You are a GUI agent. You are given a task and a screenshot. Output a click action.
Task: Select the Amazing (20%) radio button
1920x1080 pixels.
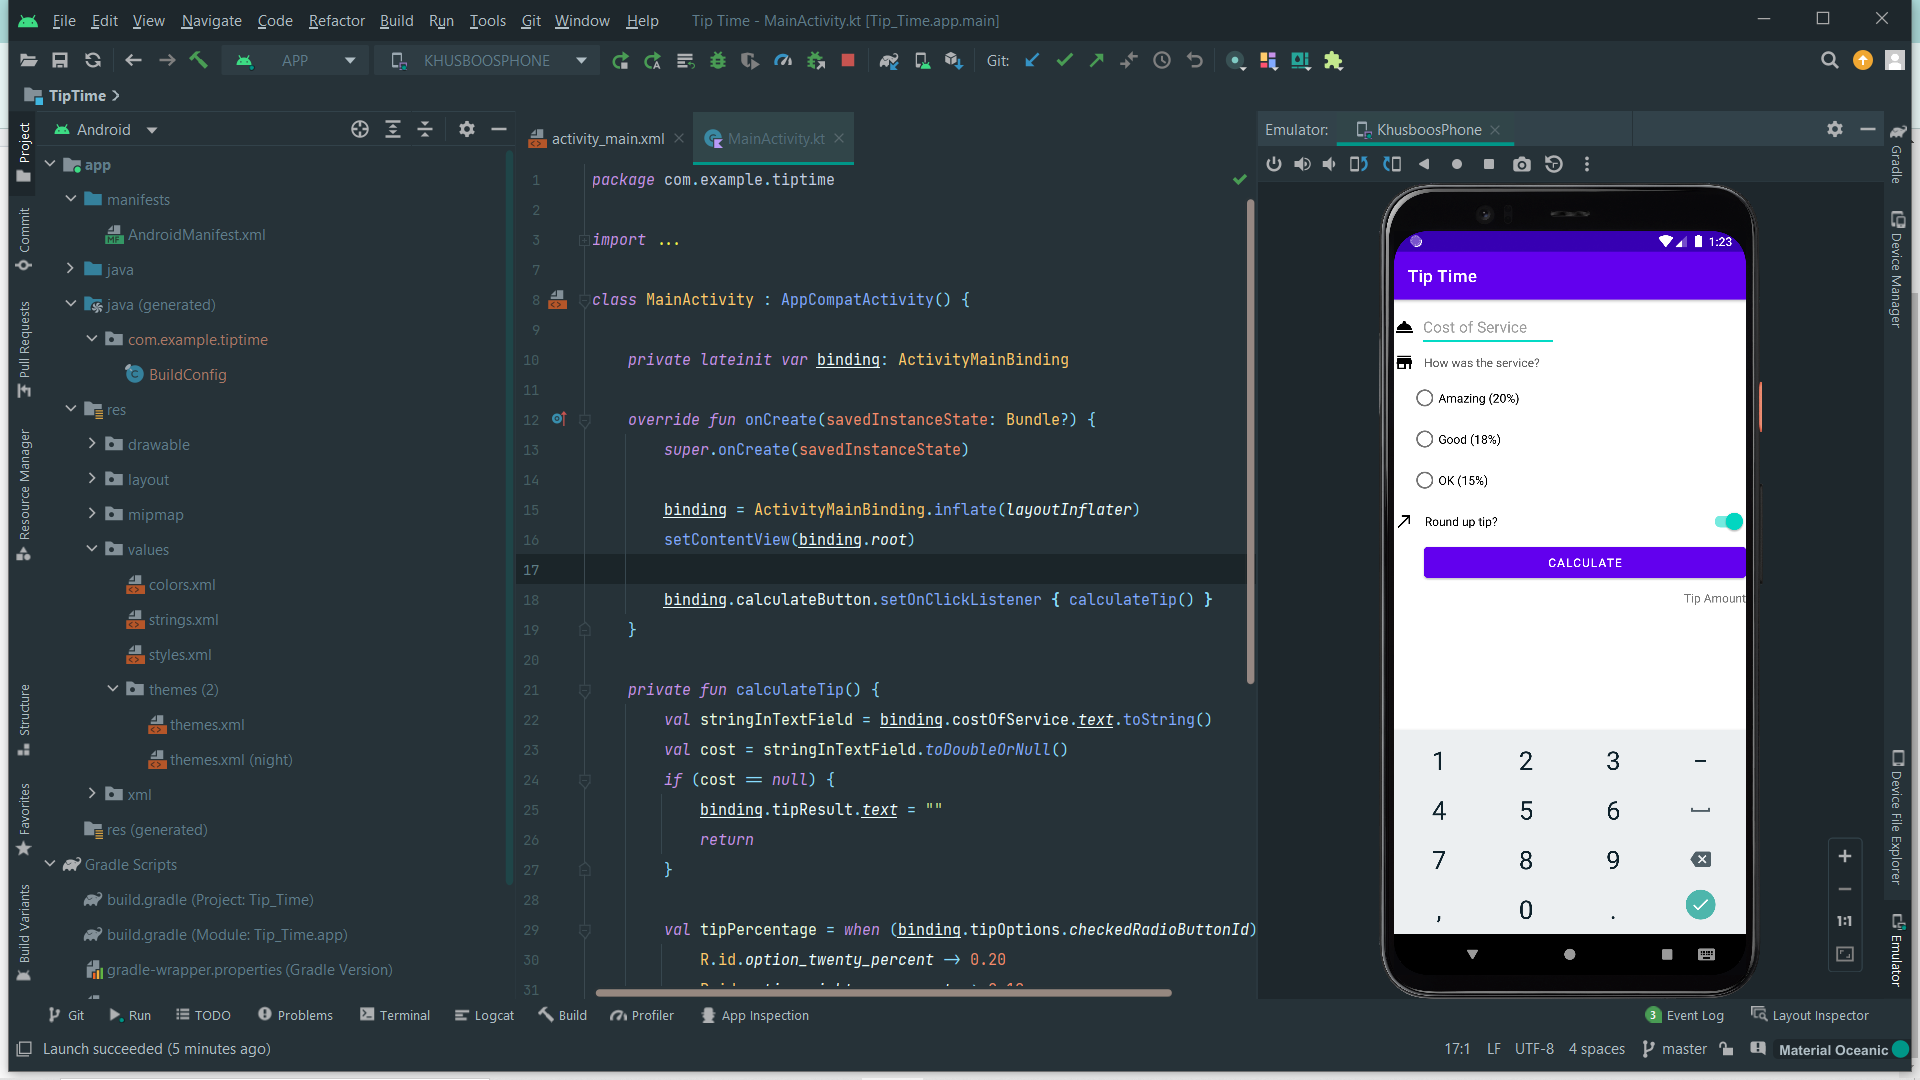point(1425,398)
